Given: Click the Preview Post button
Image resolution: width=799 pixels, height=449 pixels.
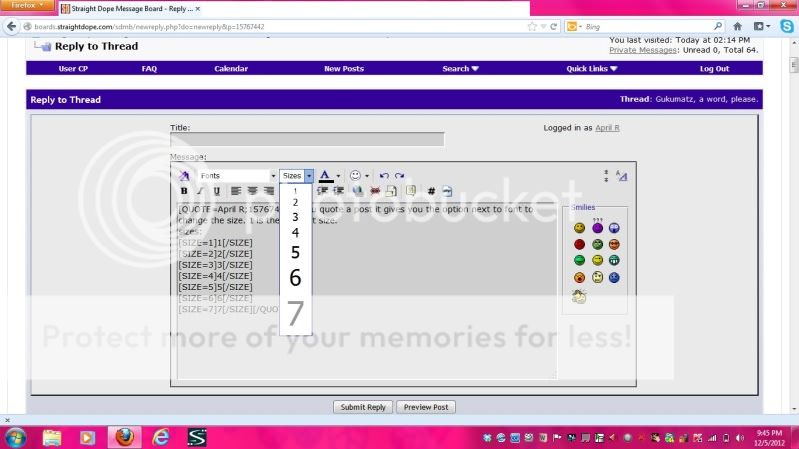Looking at the screenshot, I should coord(426,407).
